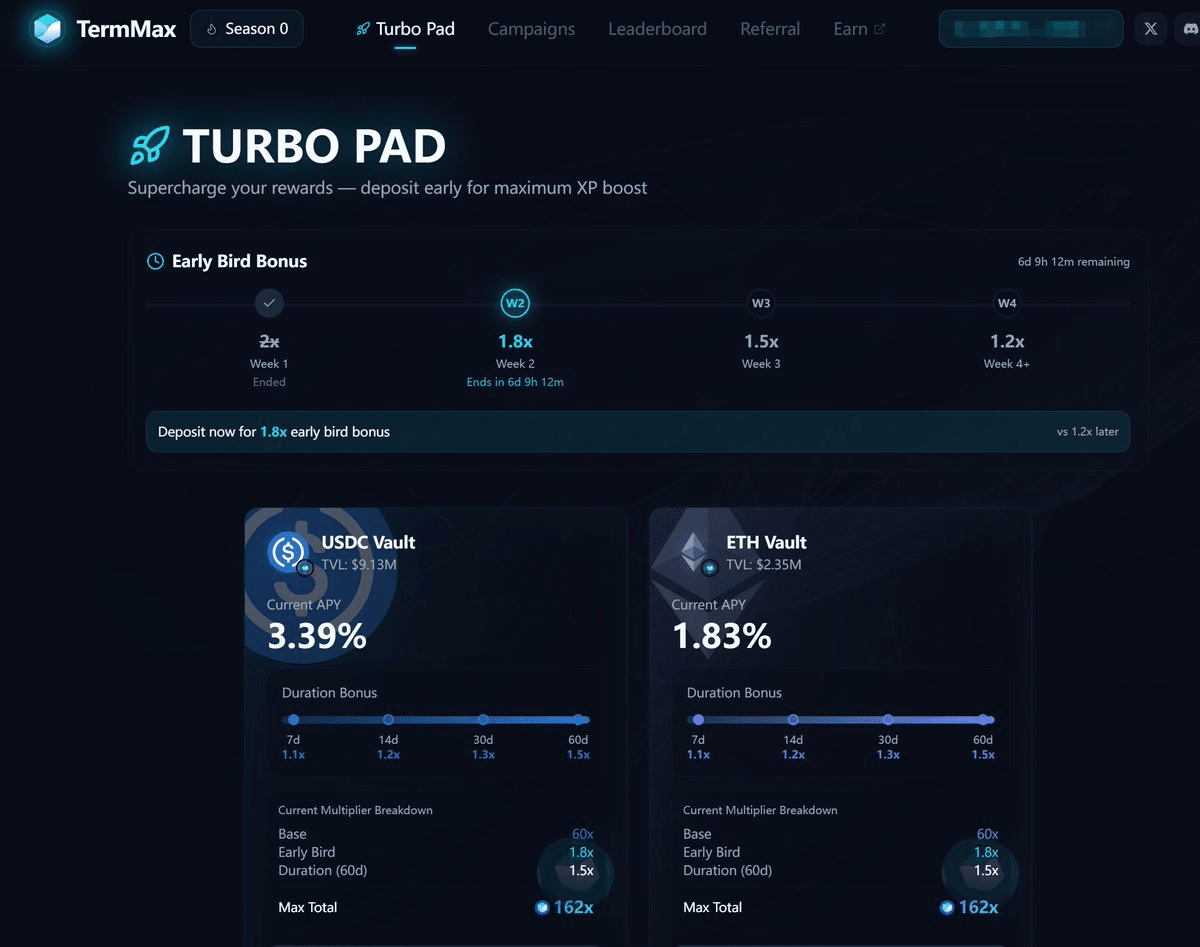Click USDC vault Duration (60d) row label

tap(323, 871)
